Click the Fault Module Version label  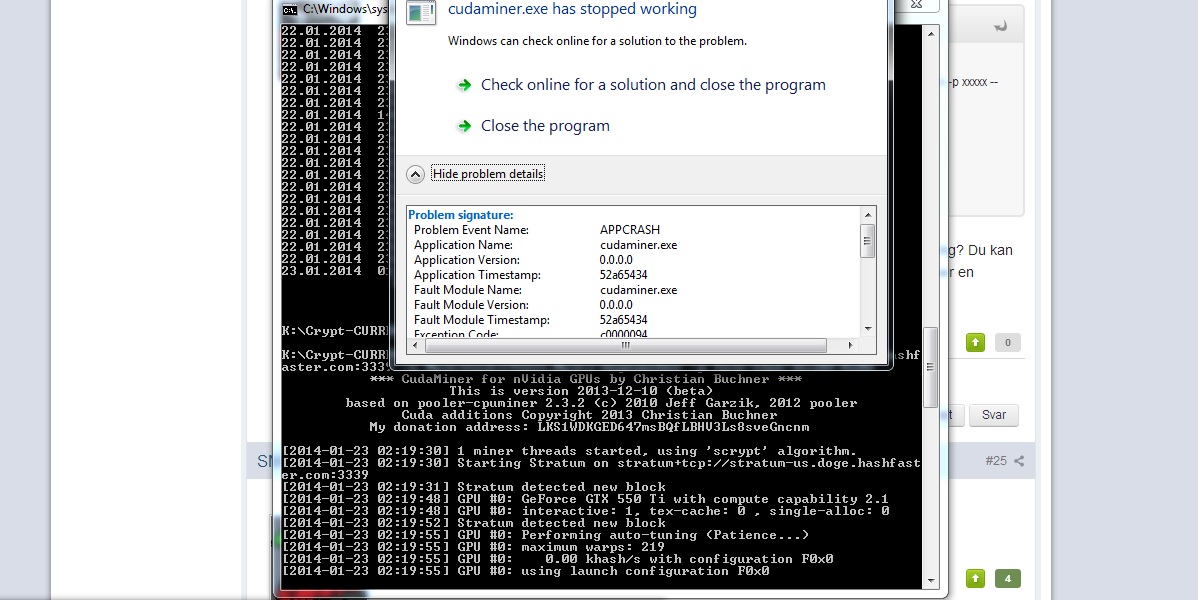(x=471, y=305)
